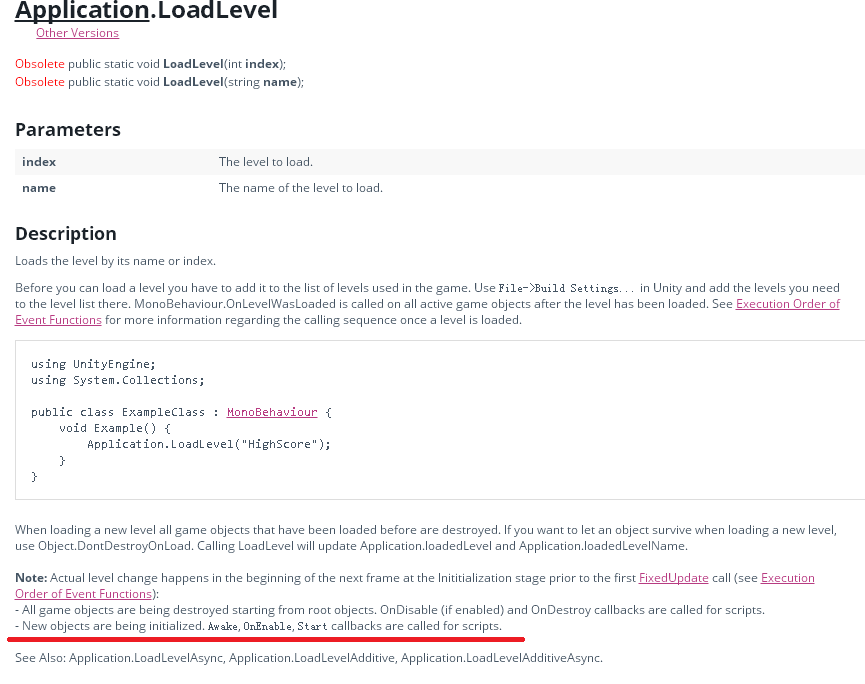
Task: Click the red underline annotation
Action: tap(265, 639)
